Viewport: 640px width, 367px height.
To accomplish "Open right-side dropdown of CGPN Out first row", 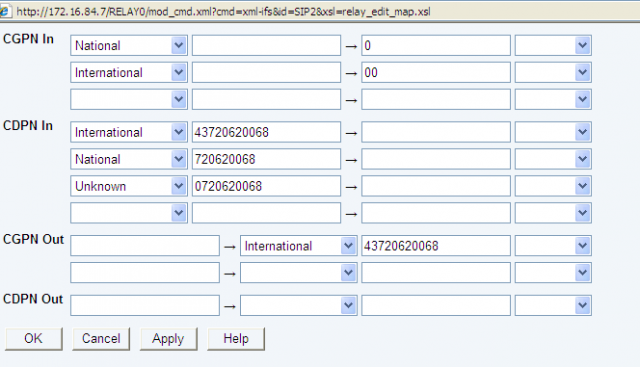I will coord(553,246).
